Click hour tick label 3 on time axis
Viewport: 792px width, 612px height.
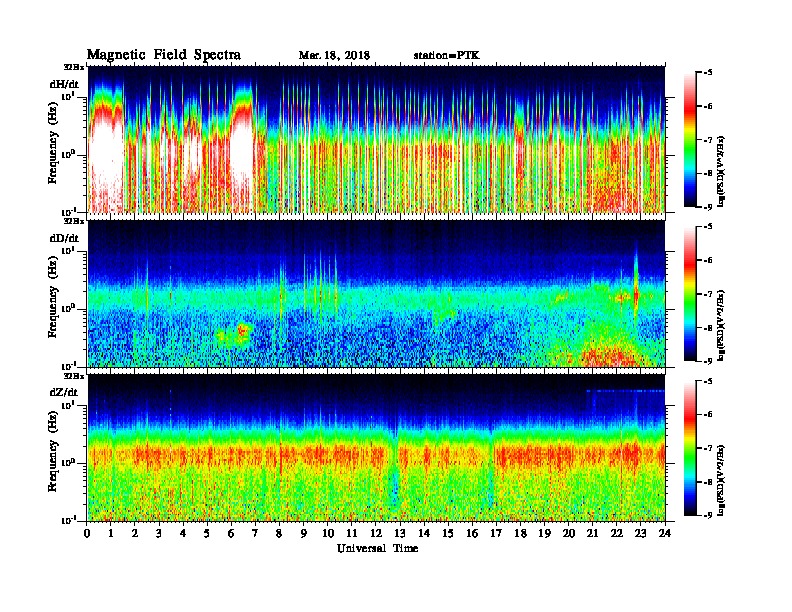(159, 533)
